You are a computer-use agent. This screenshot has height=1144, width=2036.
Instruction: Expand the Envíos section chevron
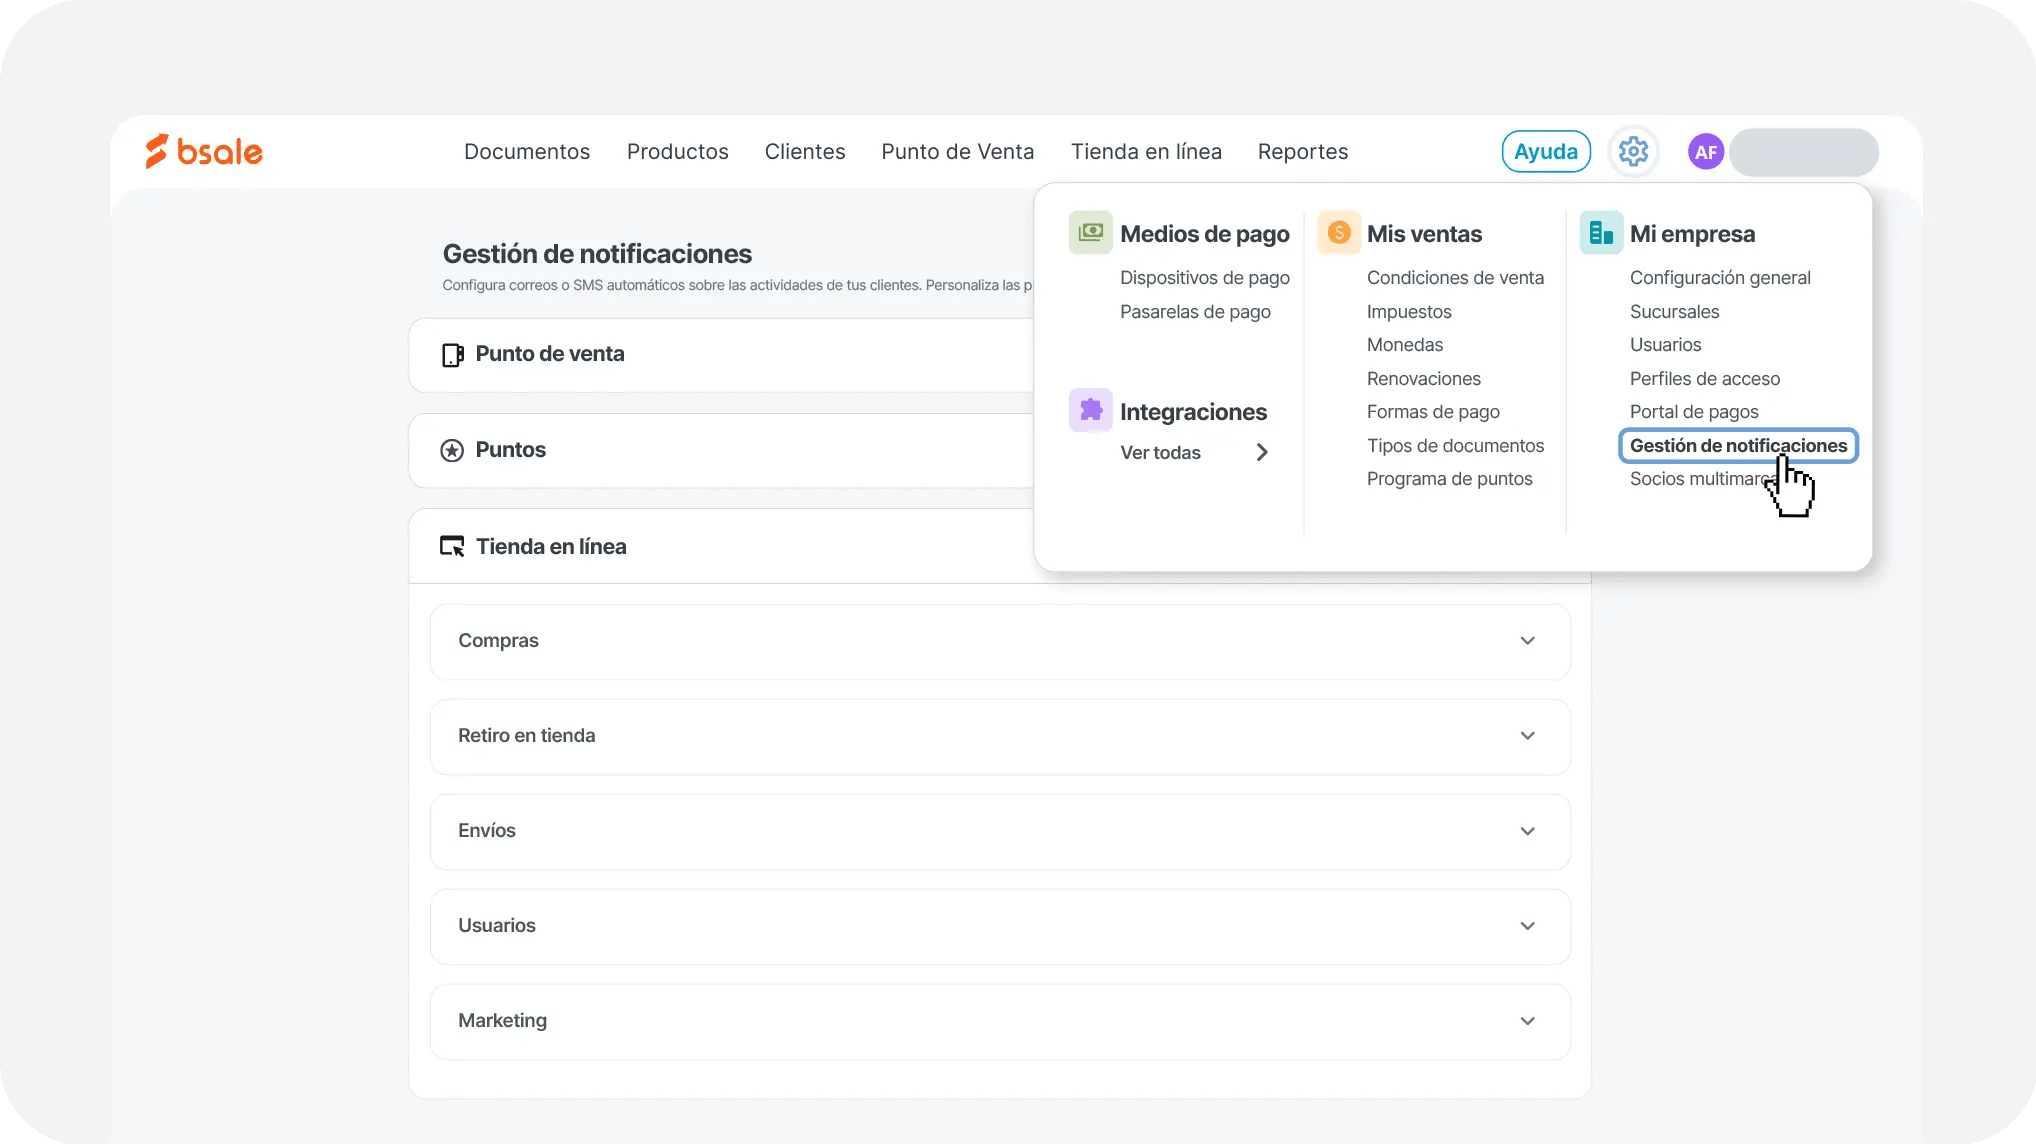[1527, 831]
